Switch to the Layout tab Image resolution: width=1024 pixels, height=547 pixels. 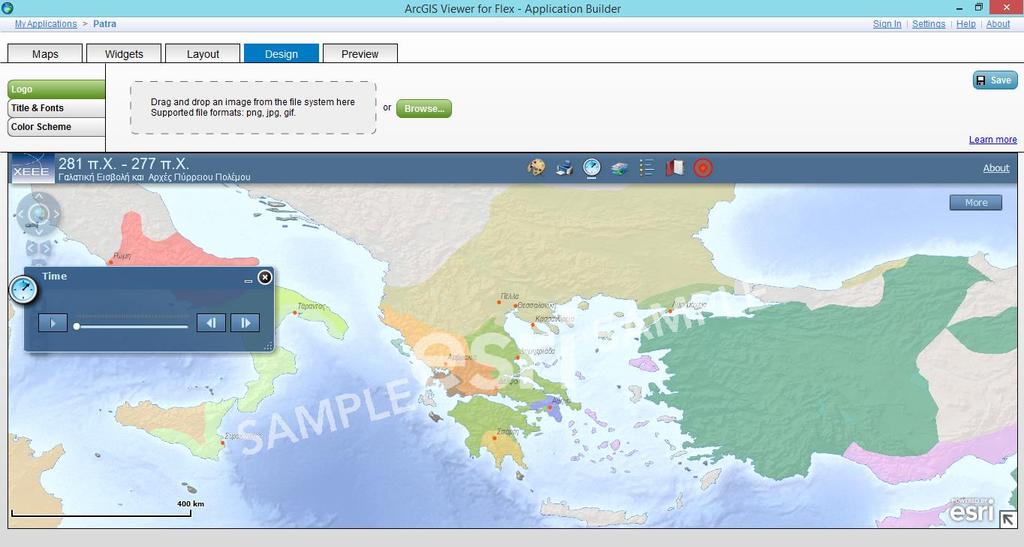tap(203, 54)
